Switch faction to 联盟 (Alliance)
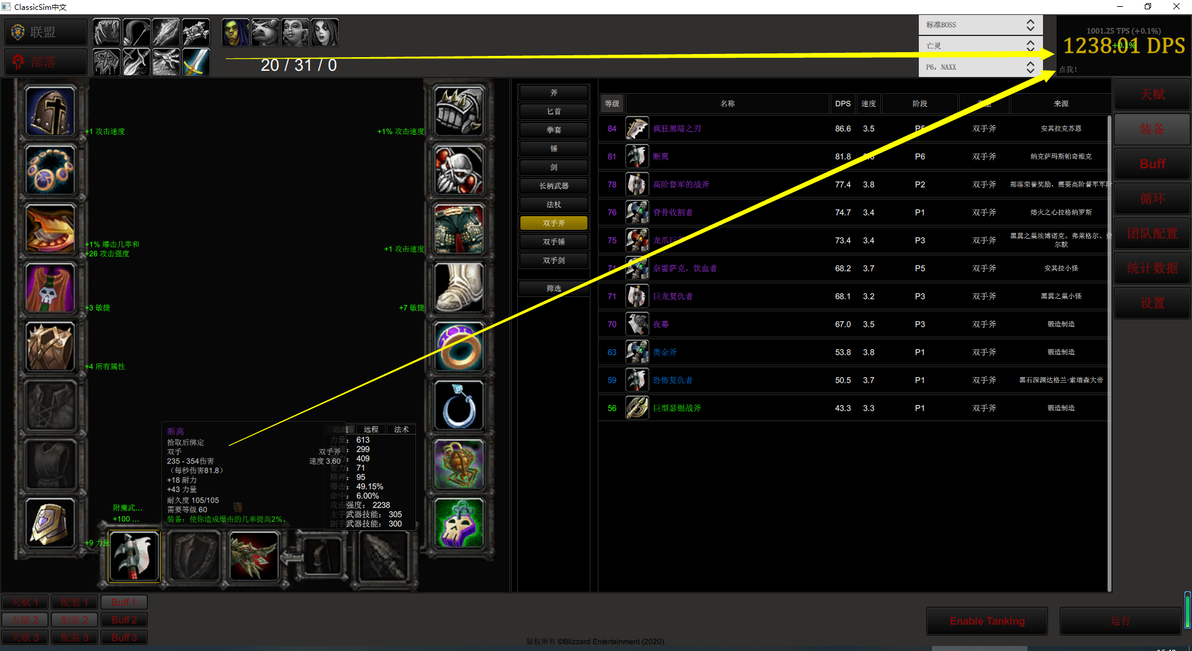 [x=45, y=32]
